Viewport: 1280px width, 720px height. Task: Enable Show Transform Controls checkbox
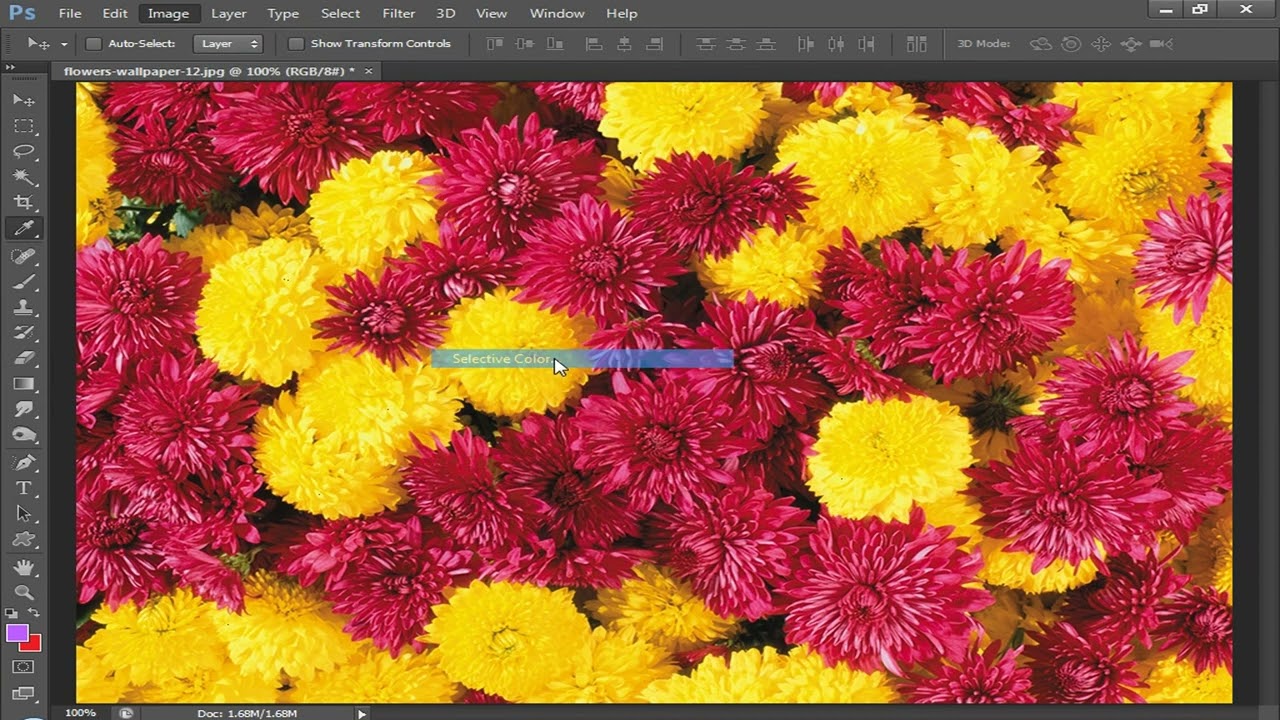[x=296, y=44]
